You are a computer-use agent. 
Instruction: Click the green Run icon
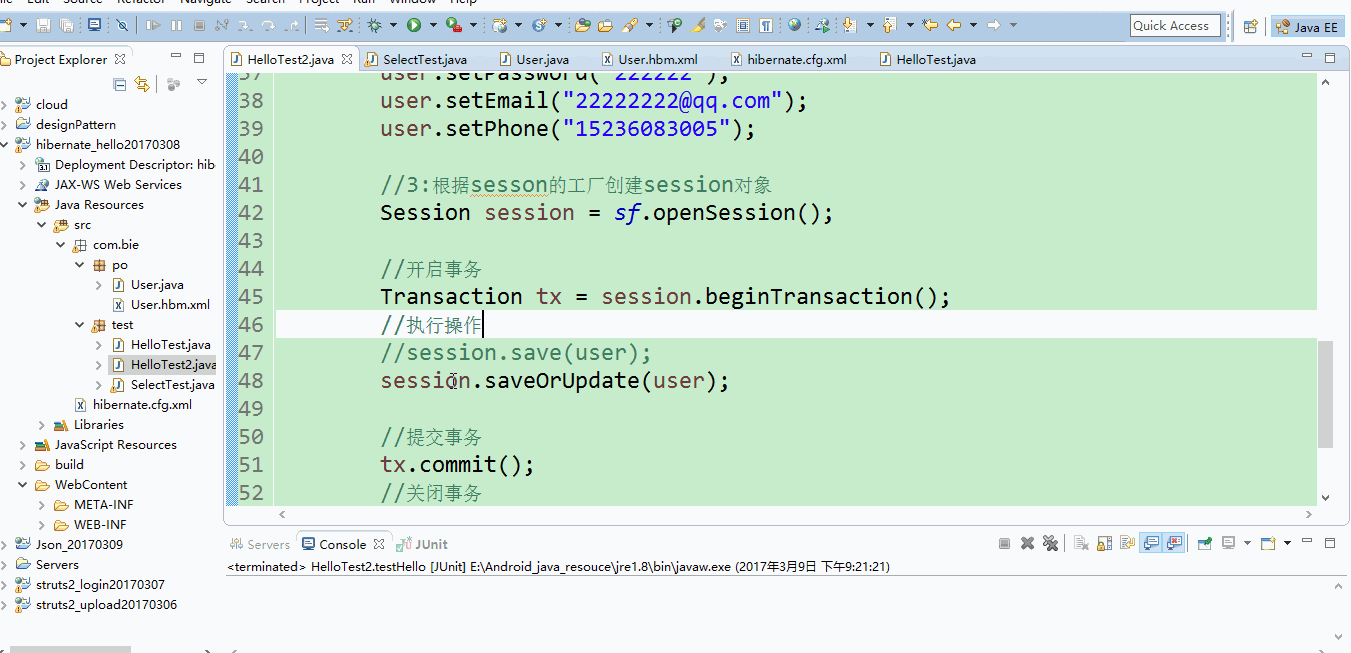[414, 25]
